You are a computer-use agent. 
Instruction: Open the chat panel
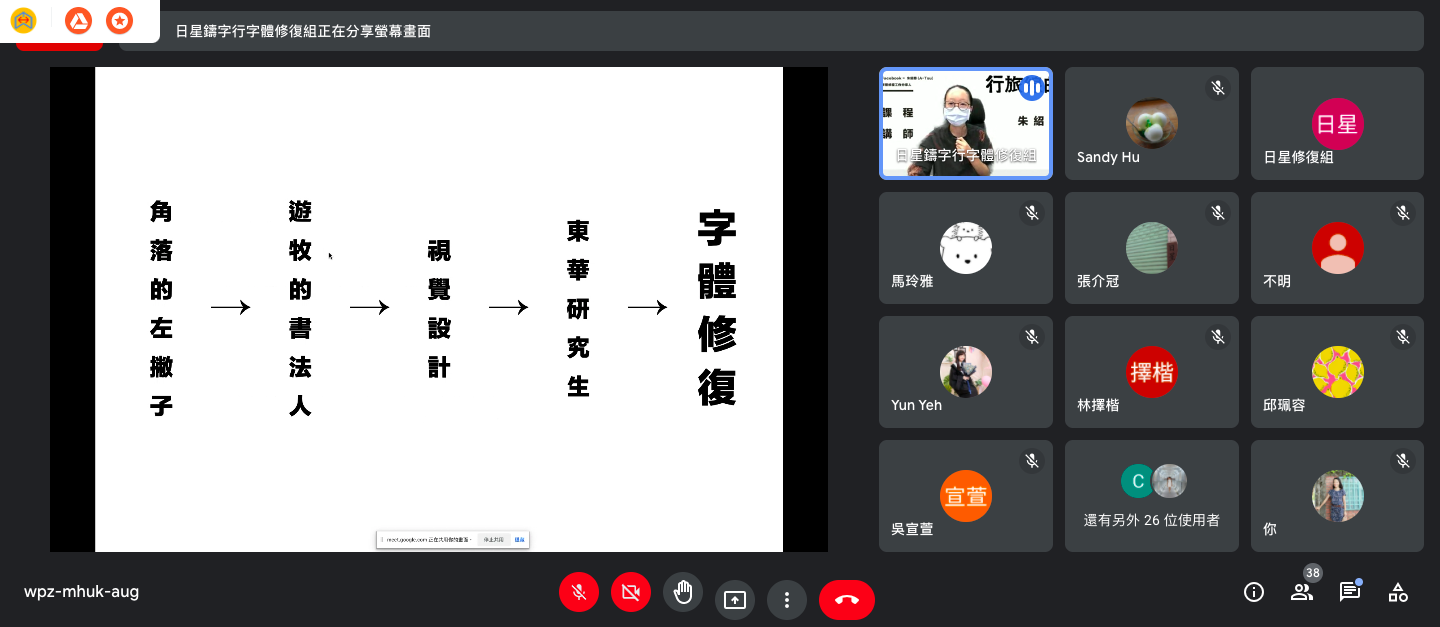click(1350, 592)
